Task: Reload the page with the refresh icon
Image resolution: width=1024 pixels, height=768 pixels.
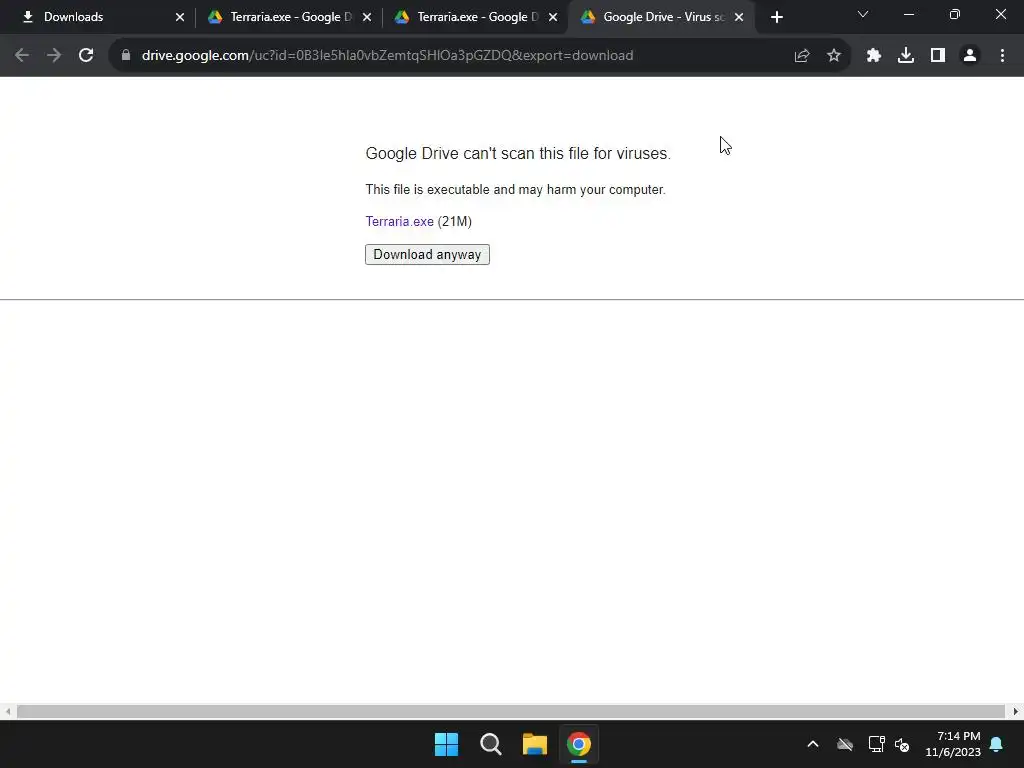Action: pyautogui.click(x=86, y=56)
